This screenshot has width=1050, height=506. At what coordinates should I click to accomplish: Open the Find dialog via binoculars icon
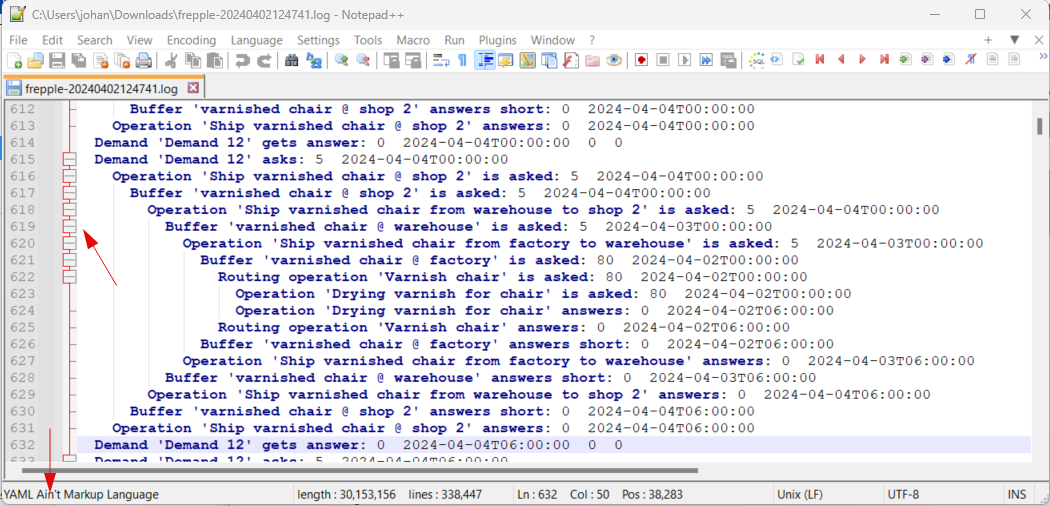coord(291,61)
